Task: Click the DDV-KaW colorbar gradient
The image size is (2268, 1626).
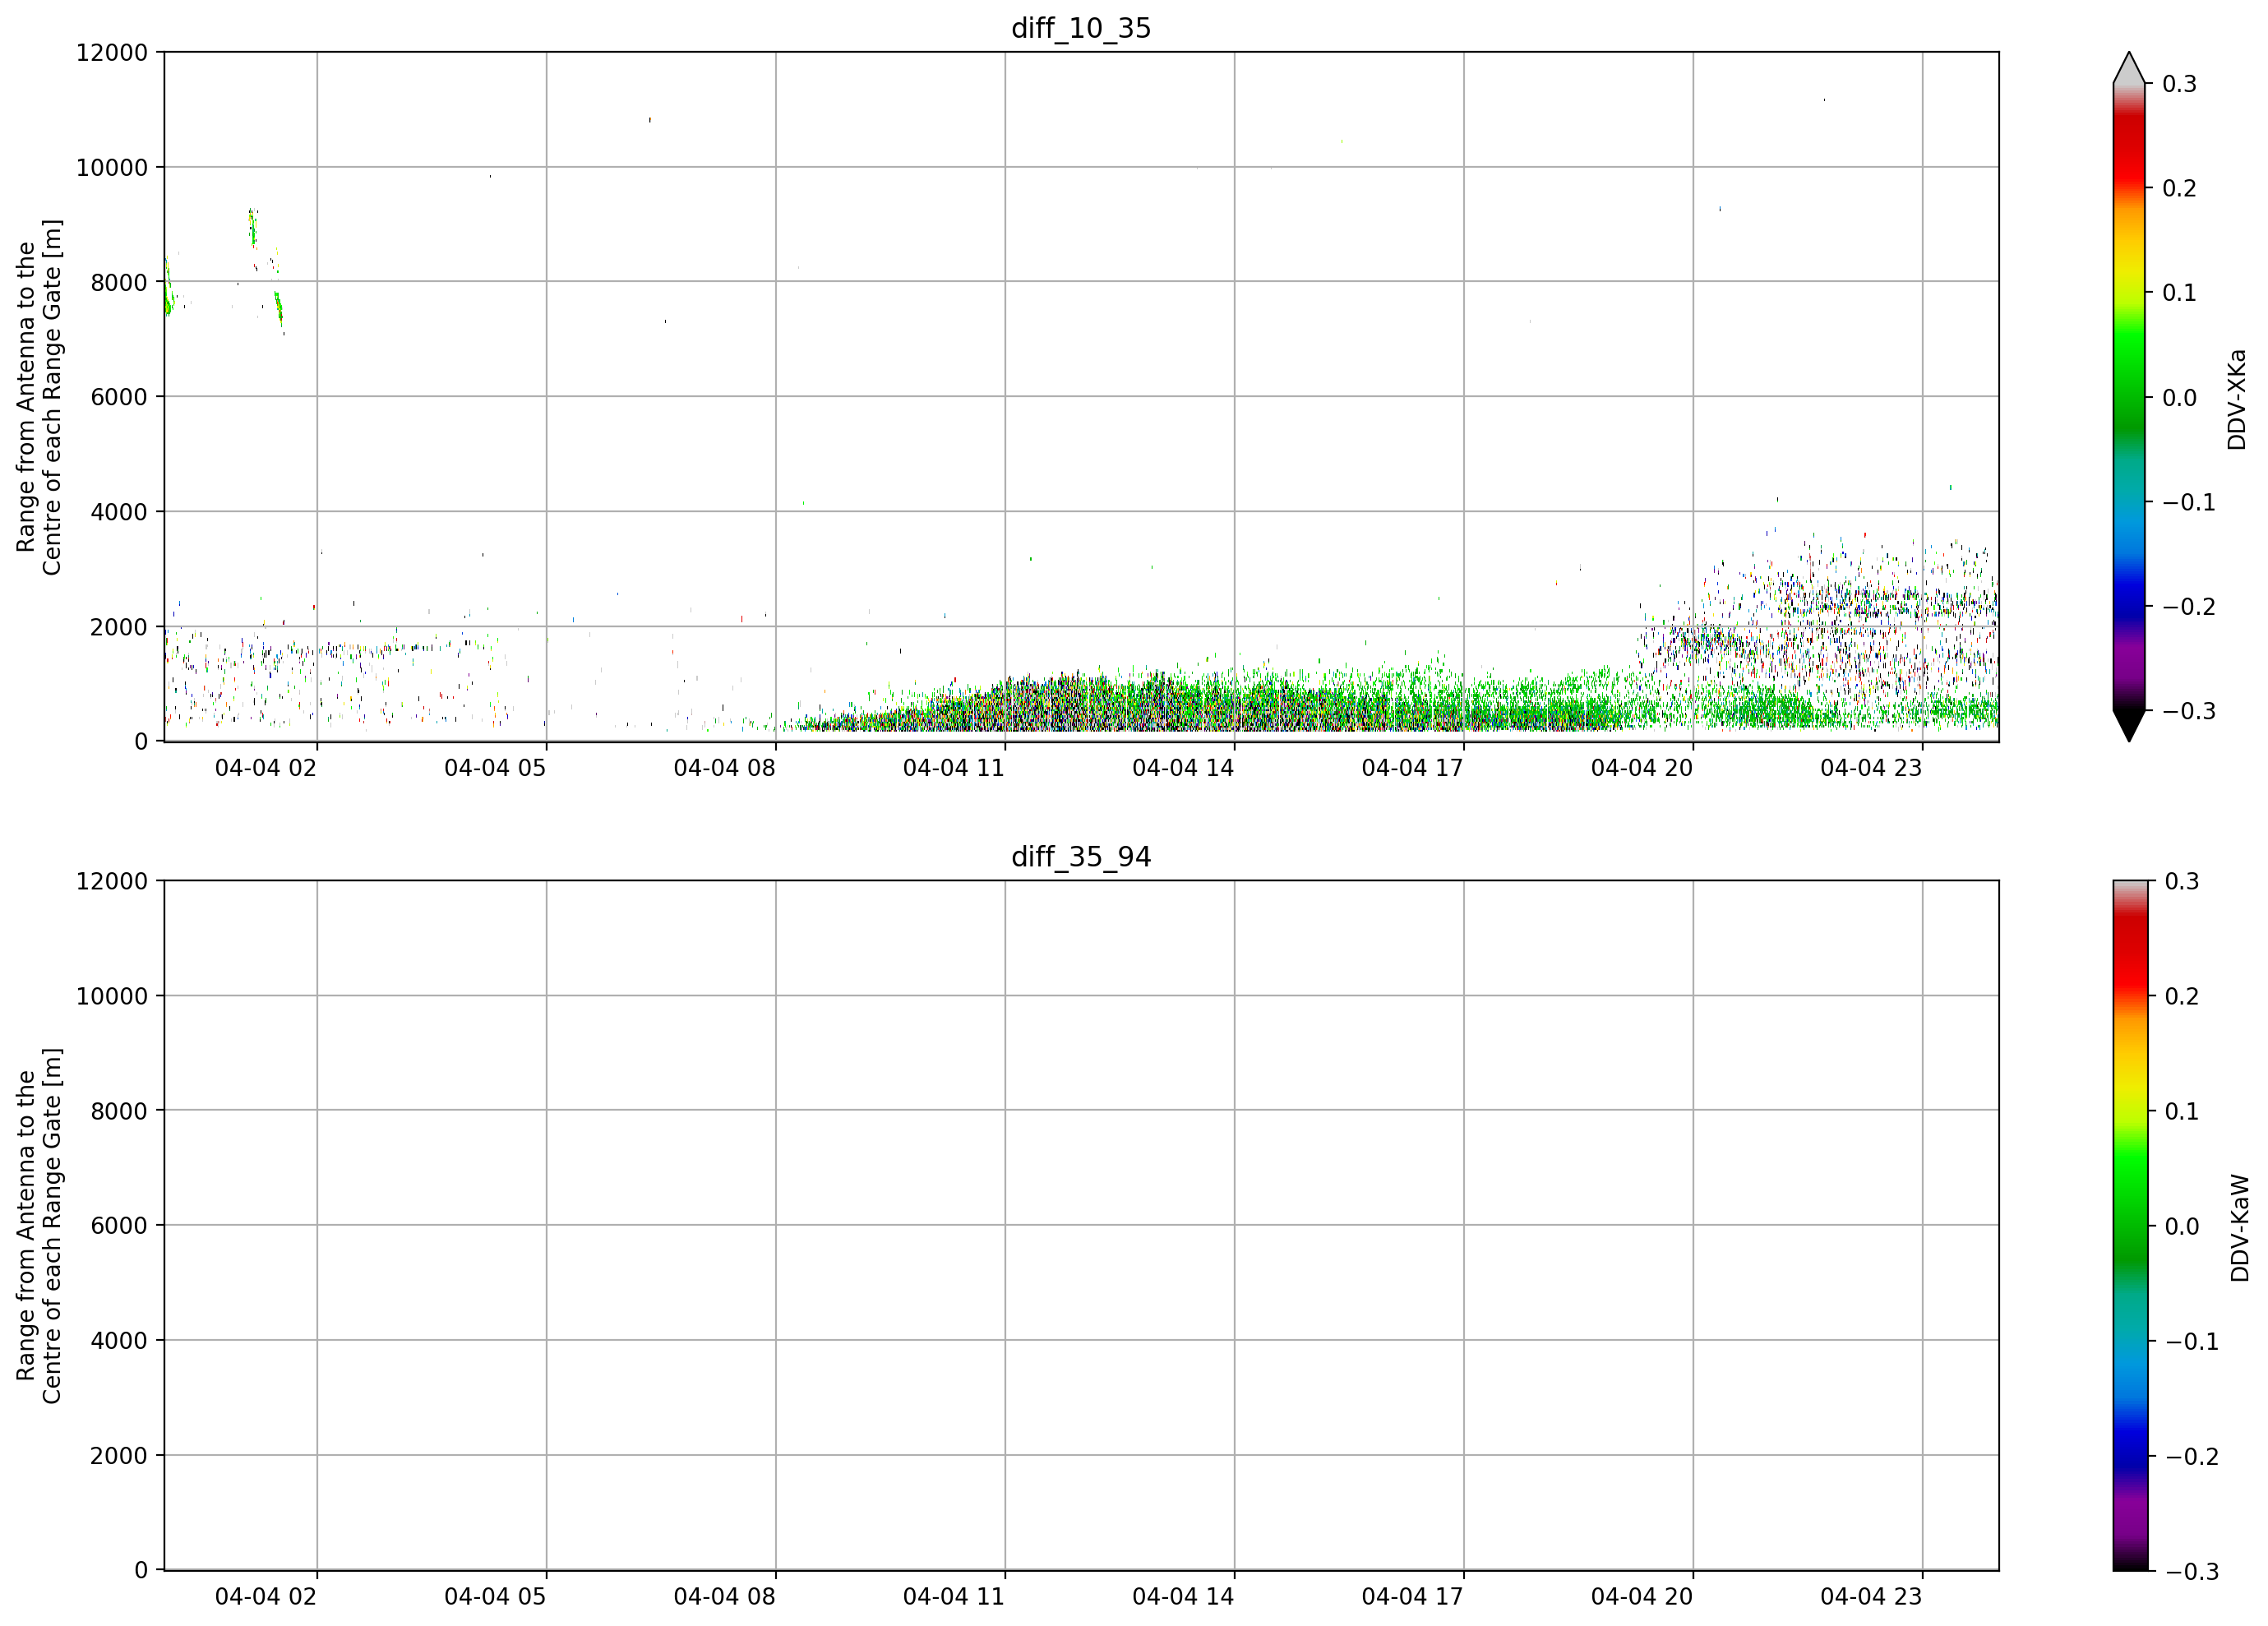Action: tap(2129, 1226)
